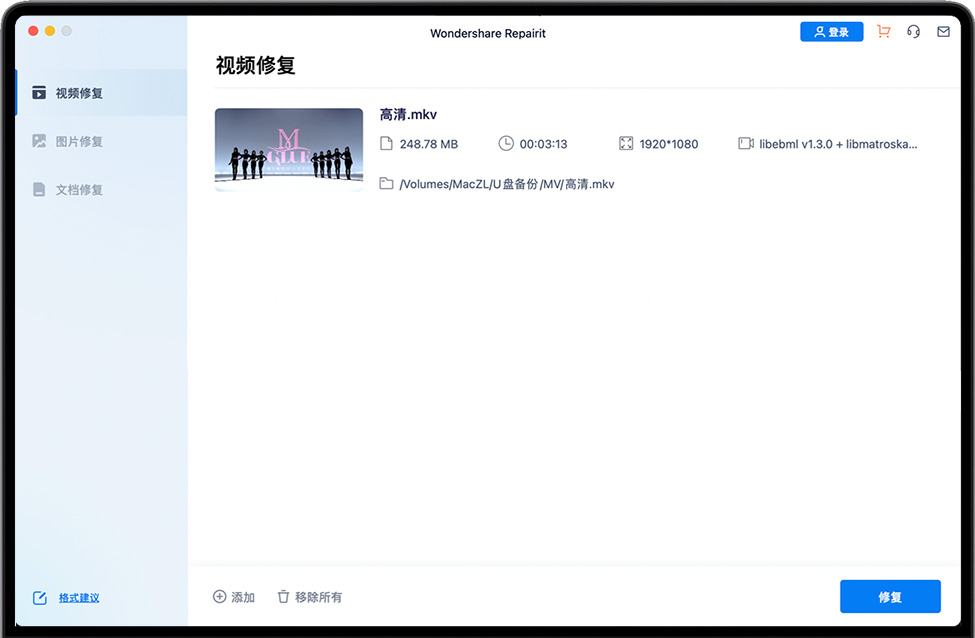Open the shopping cart icon

point(883,32)
